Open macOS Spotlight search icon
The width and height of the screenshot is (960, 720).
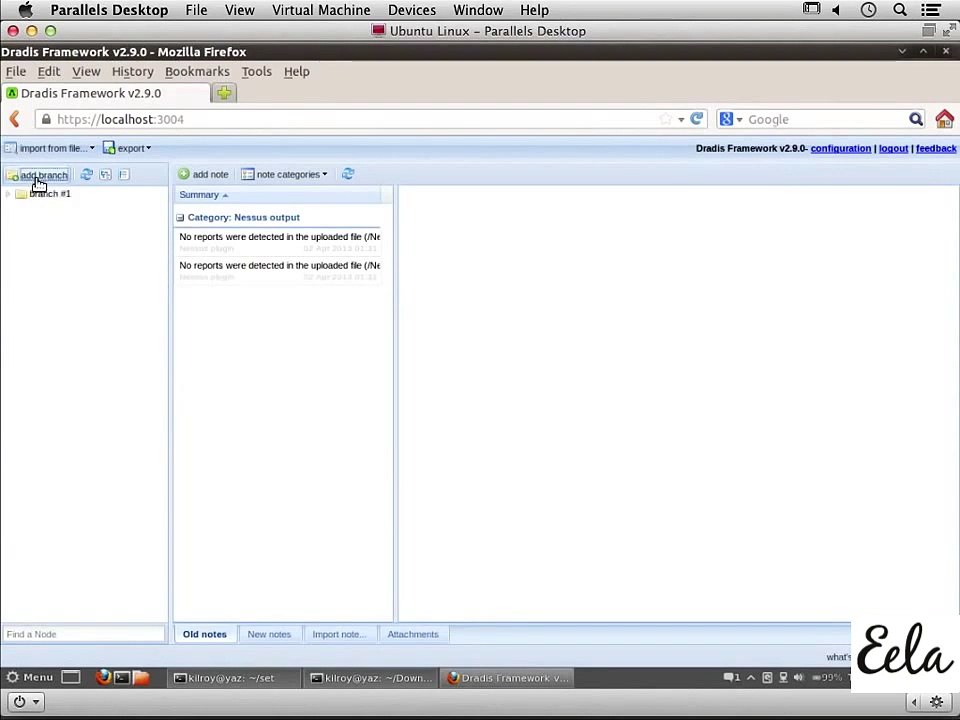click(x=900, y=10)
